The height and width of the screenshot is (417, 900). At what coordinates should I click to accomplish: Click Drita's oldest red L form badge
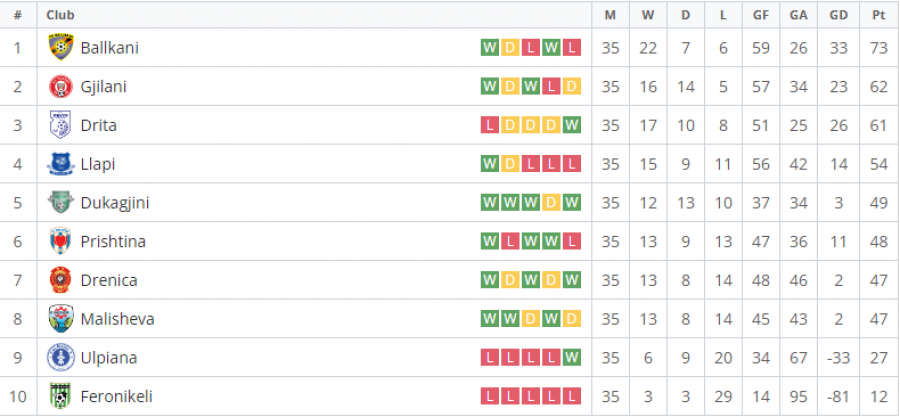click(x=490, y=125)
